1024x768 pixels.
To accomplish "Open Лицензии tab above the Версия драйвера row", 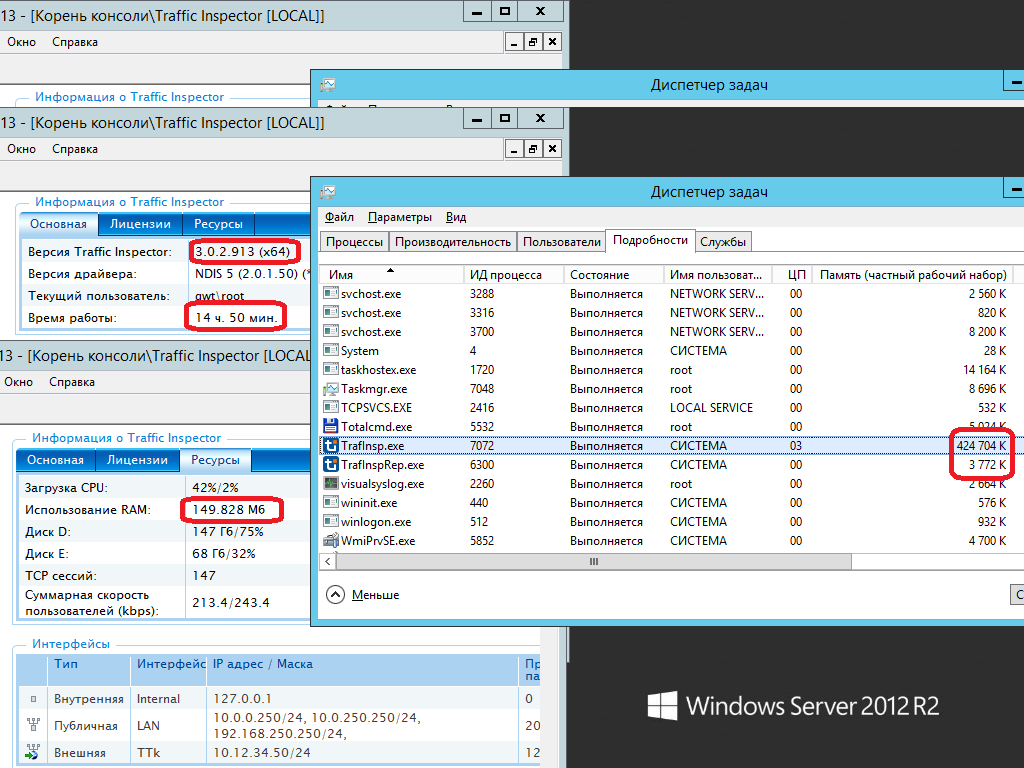I will click(140, 224).
